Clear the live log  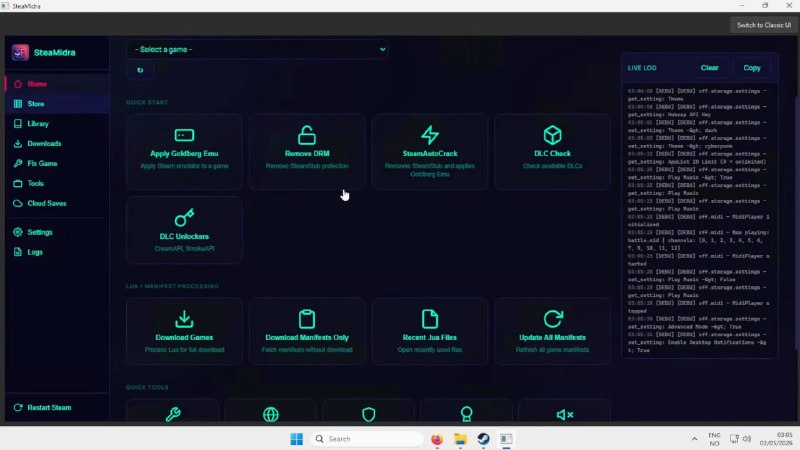click(709, 68)
